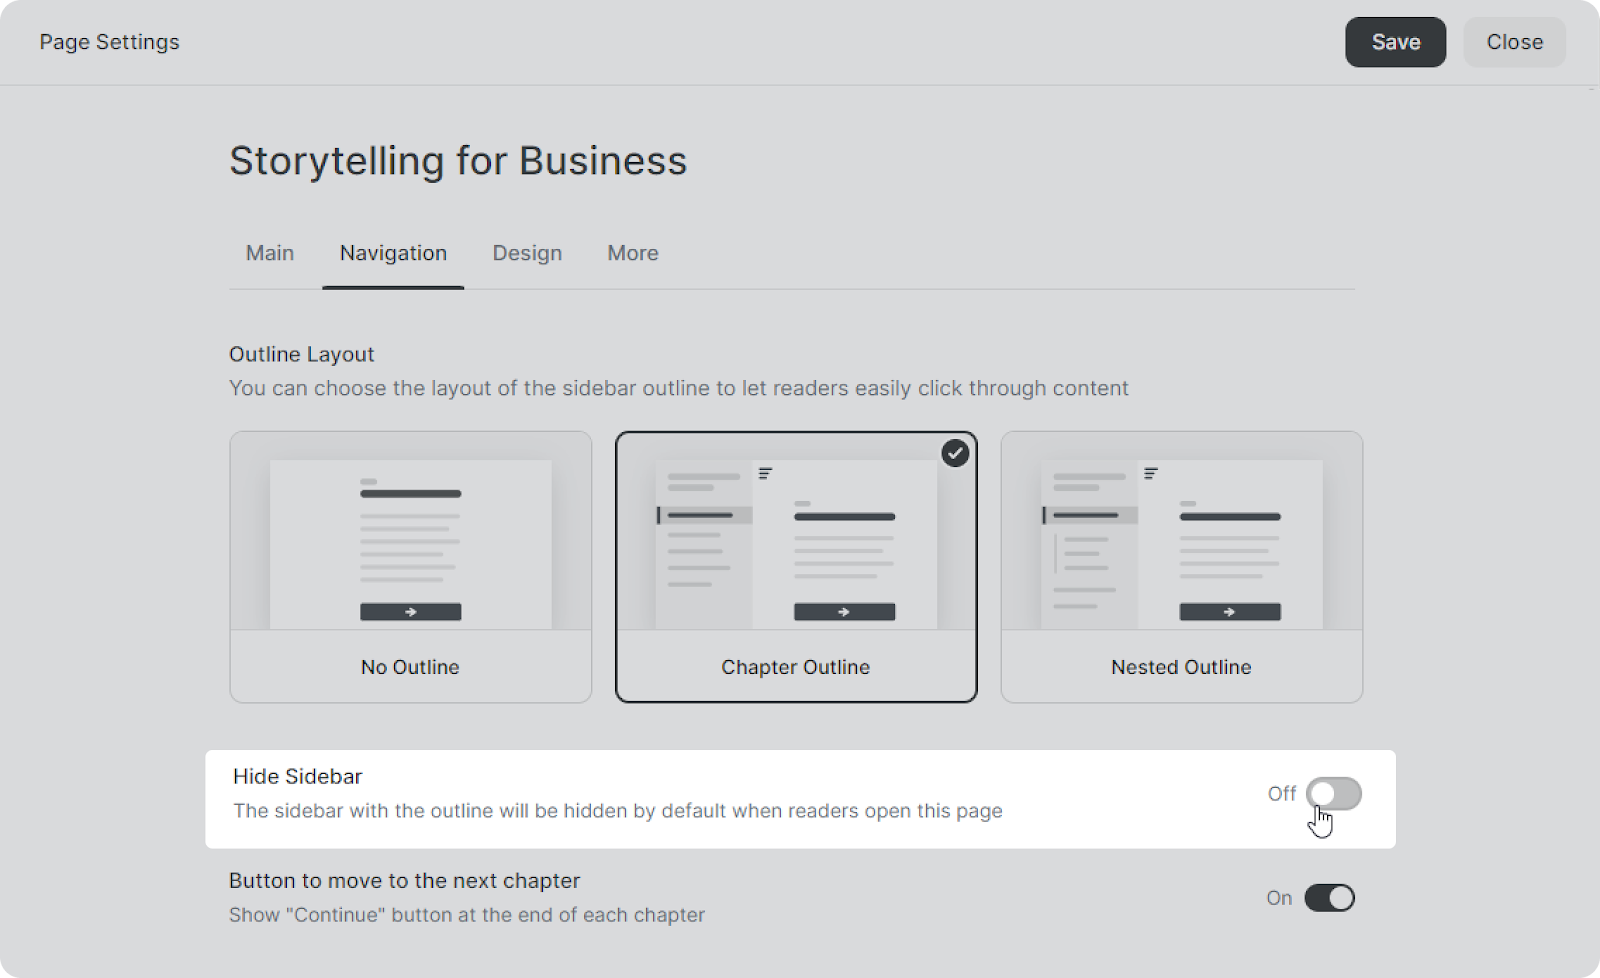Open the Design tab
Image resolution: width=1600 pixels, height=978 pixels.
527,253
